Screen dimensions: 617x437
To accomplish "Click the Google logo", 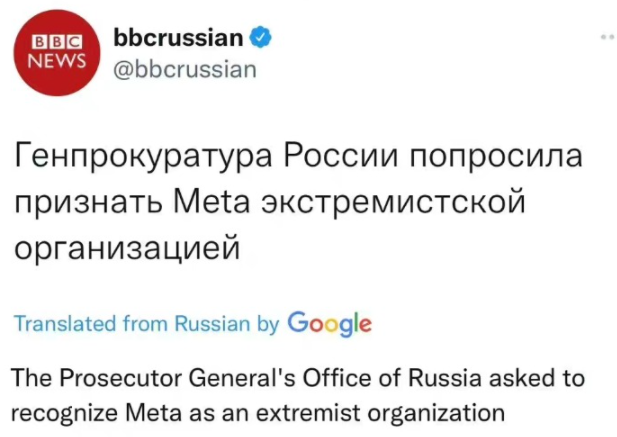I will (x=329, y=323).
